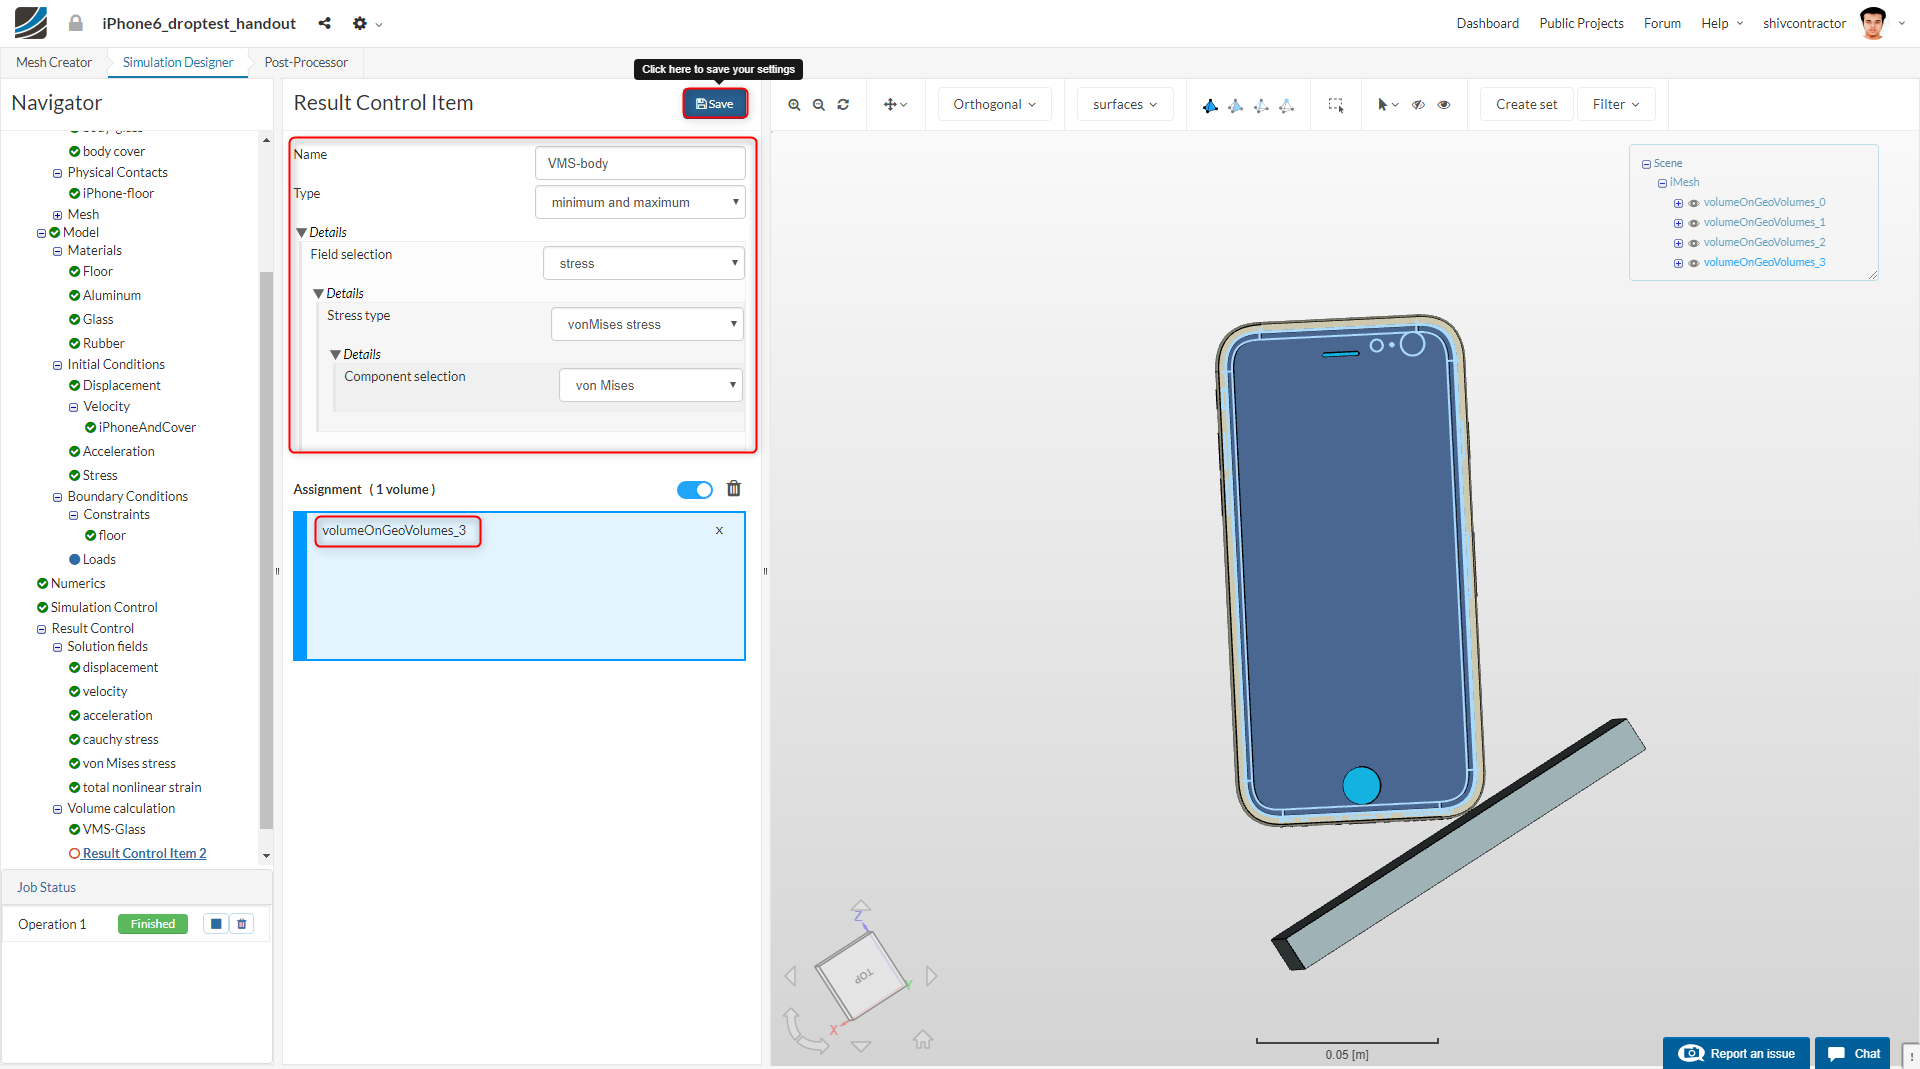
Task: Rotate view left with the cube's left arrow
Action: tap(791, 976)
